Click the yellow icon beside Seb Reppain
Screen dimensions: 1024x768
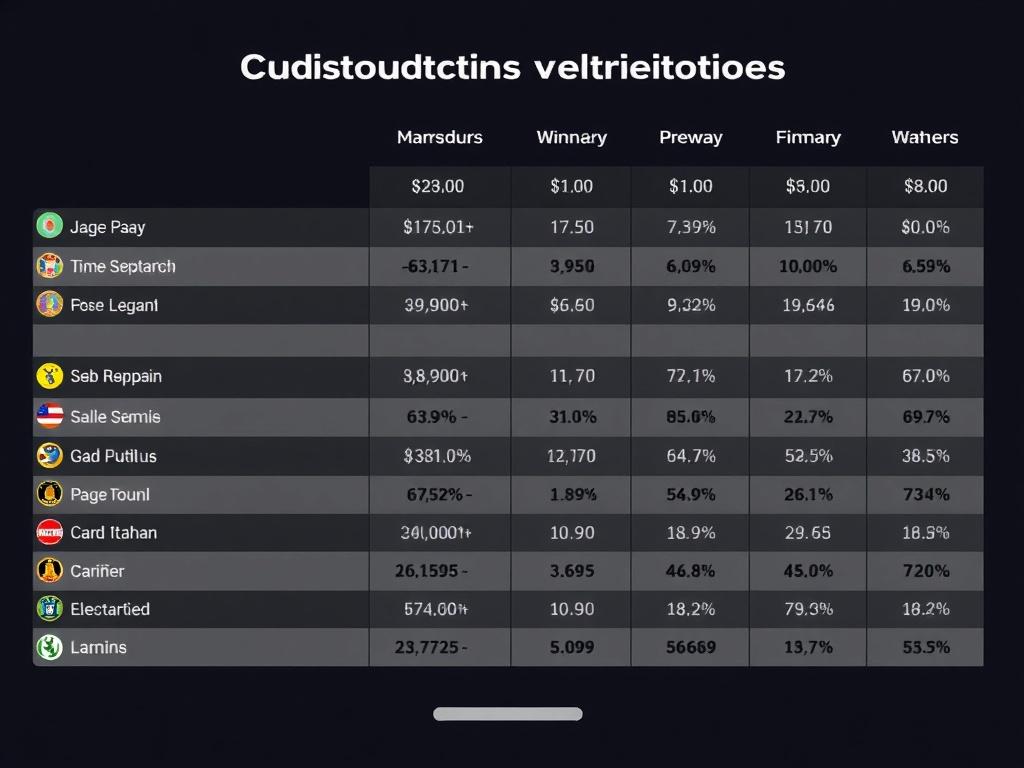49,376
